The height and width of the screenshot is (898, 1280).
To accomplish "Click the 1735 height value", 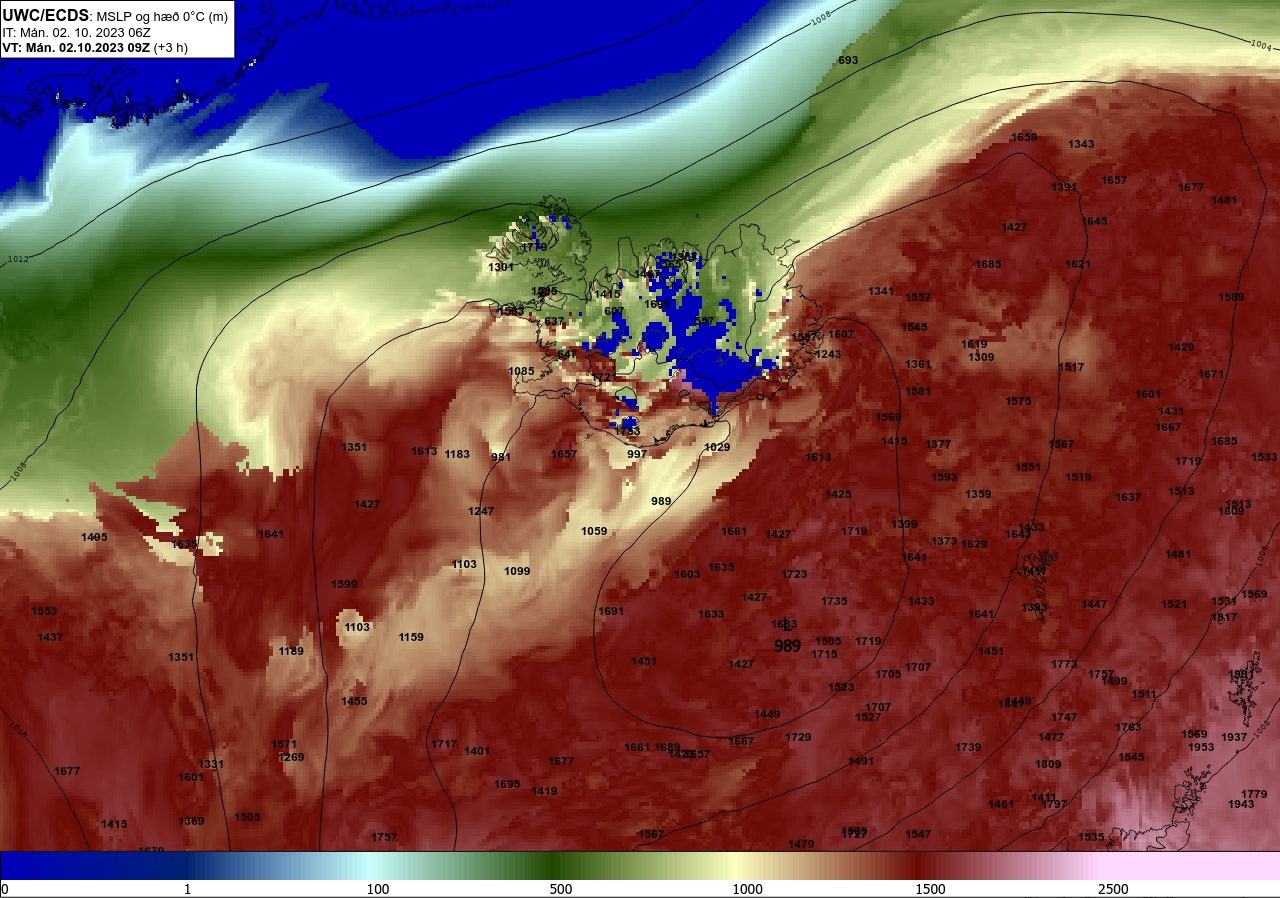I will pos(834,601).
